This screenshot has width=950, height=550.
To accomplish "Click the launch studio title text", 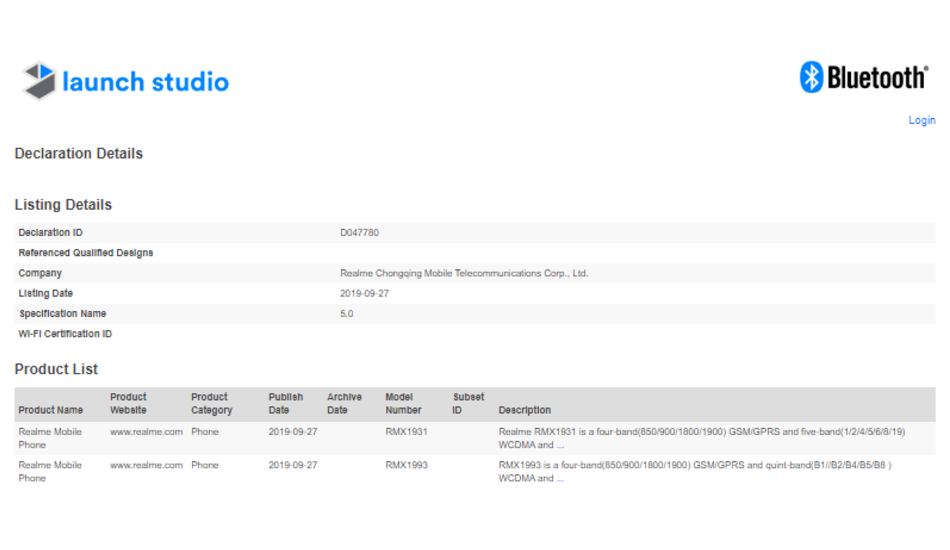I will 145,82.
